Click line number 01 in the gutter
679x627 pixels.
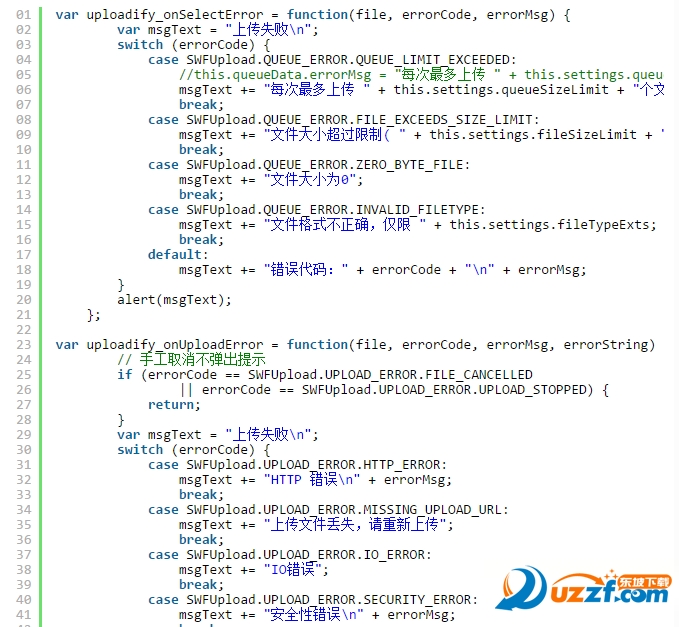click(x=23, y=15)
